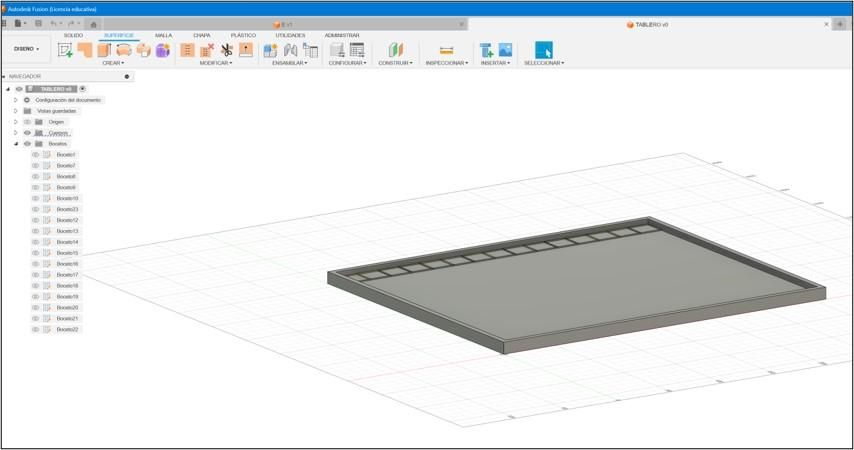
Task: Switch to the PLÁSTICO tab
Action: click(x=243, y=35)
